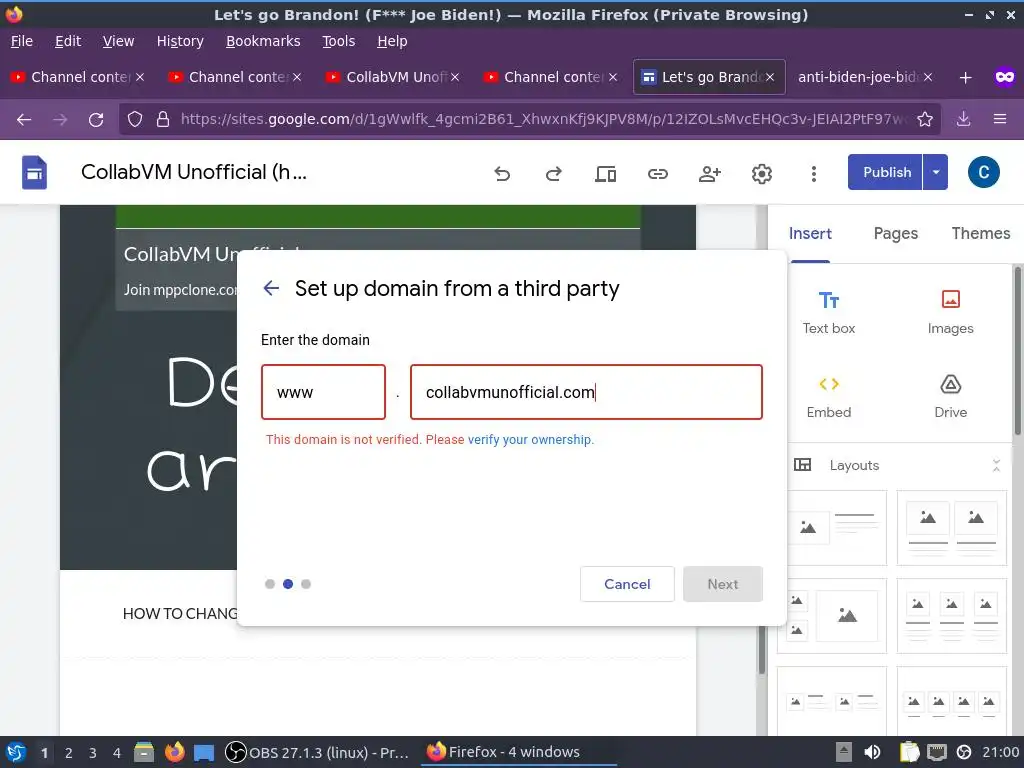
Task: Choose the two-image column layout
Action: click(952, 527)
